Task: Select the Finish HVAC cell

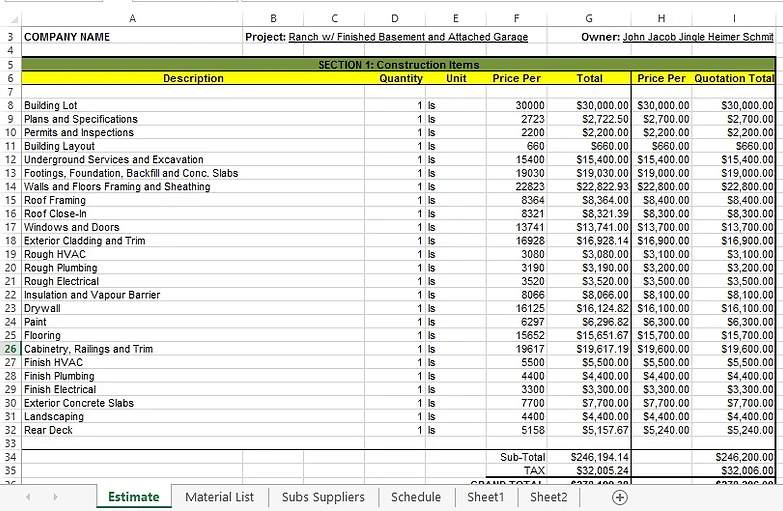Action: [x=193, y=362]
